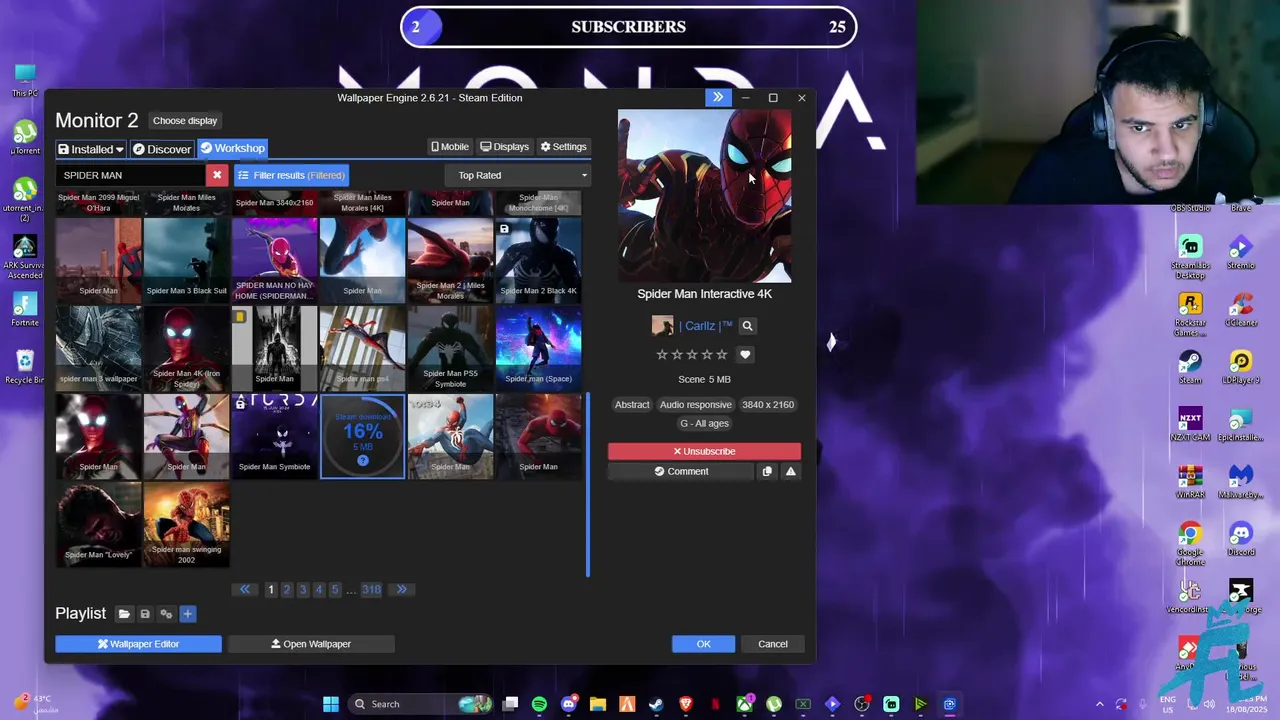Screen dimensions: 1280x720
Task: Open CCleaner desktop shortcut
Action: pyautogui.click(x=1240, y=309)
